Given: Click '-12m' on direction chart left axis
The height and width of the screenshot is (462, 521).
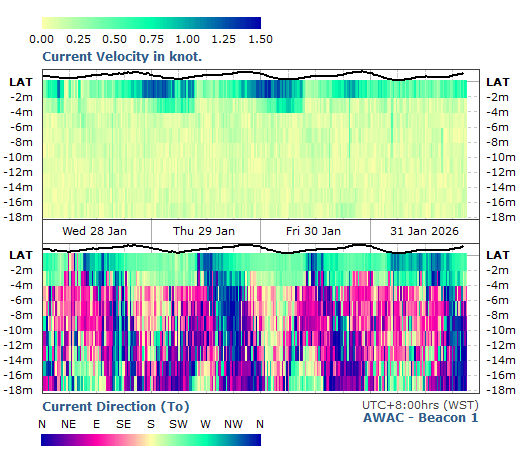Looking at the screenshot, I should tap(18, 345).
